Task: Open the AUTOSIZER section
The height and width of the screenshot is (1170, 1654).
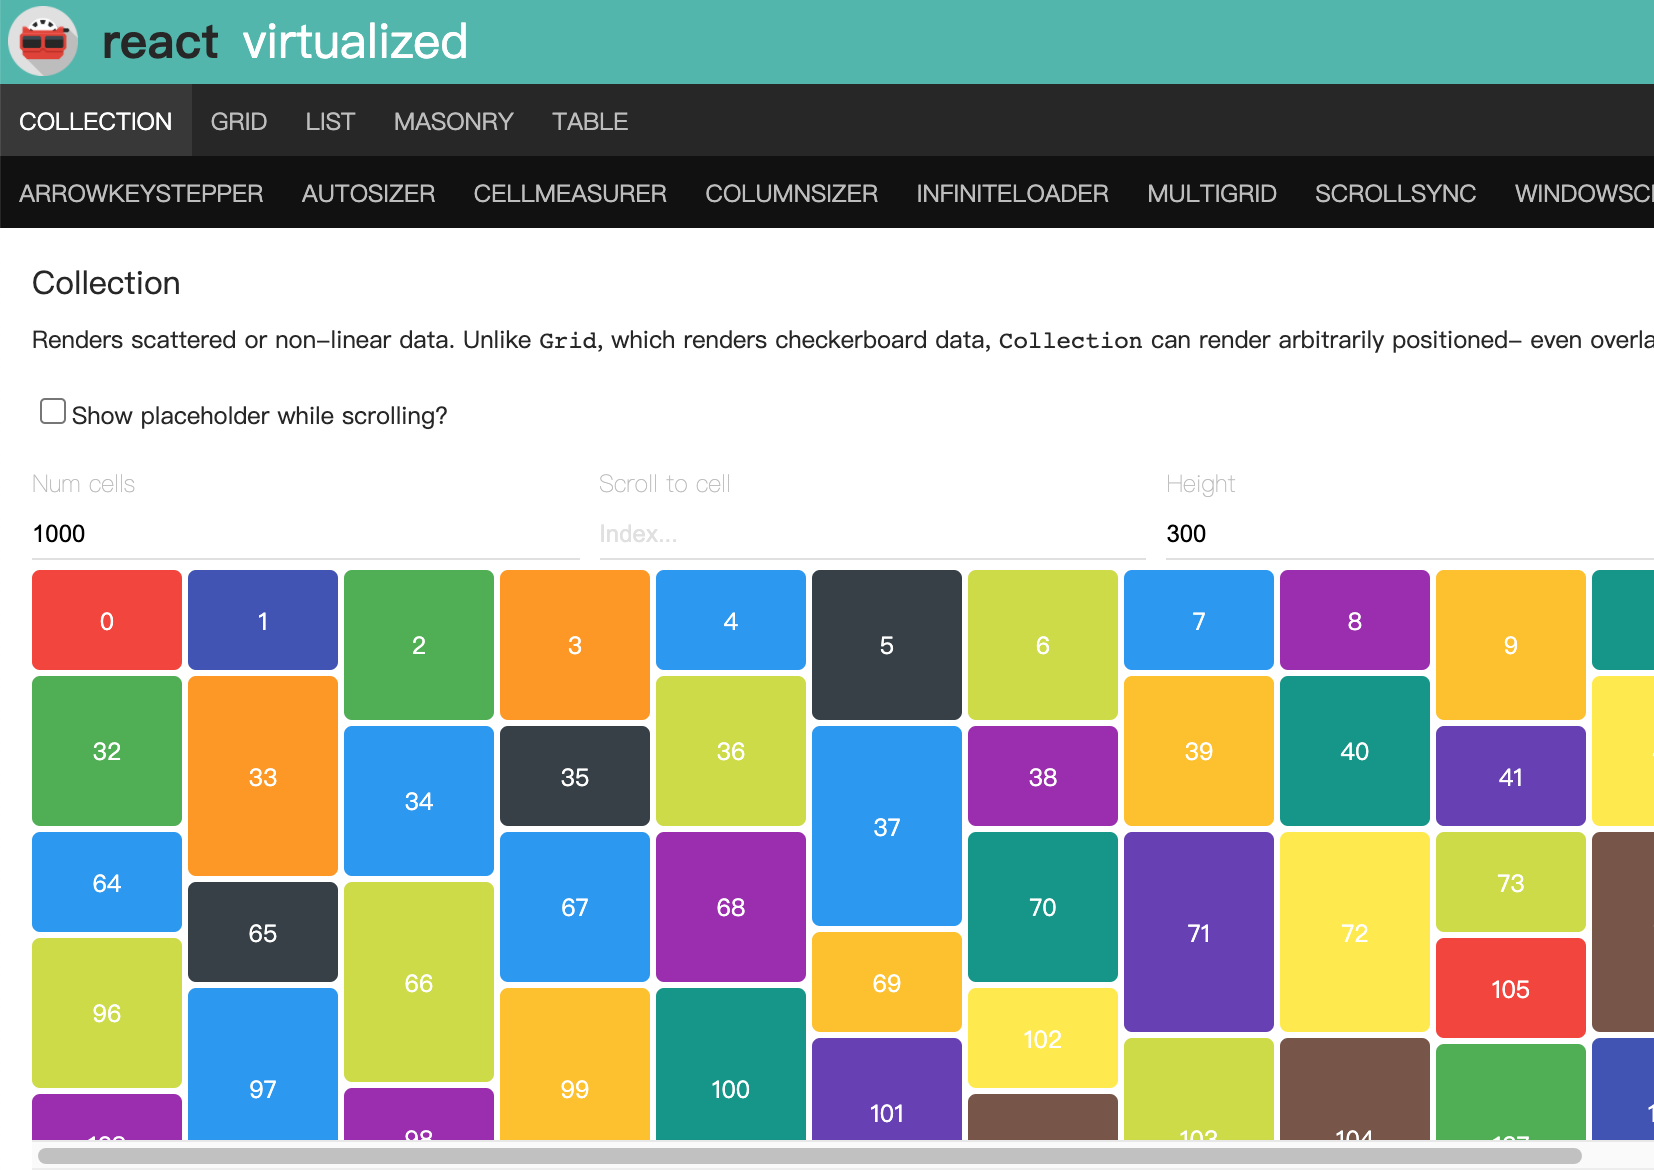Action: 369,193
